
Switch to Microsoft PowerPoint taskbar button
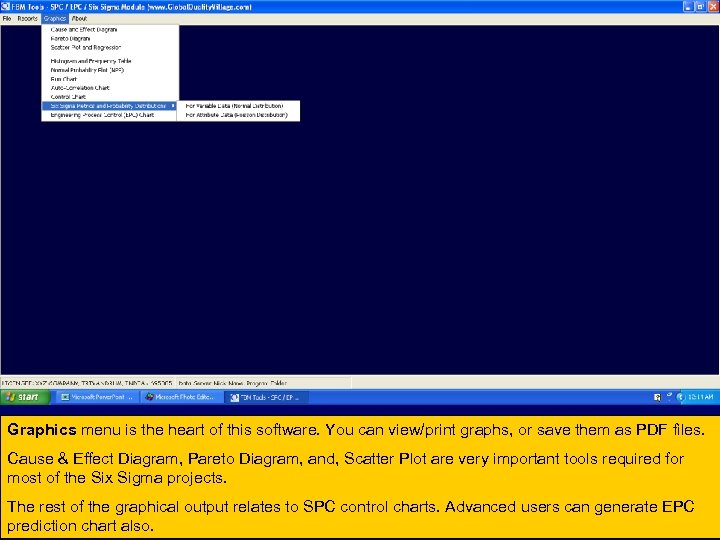pyautogui.click(x=97, y=397)
